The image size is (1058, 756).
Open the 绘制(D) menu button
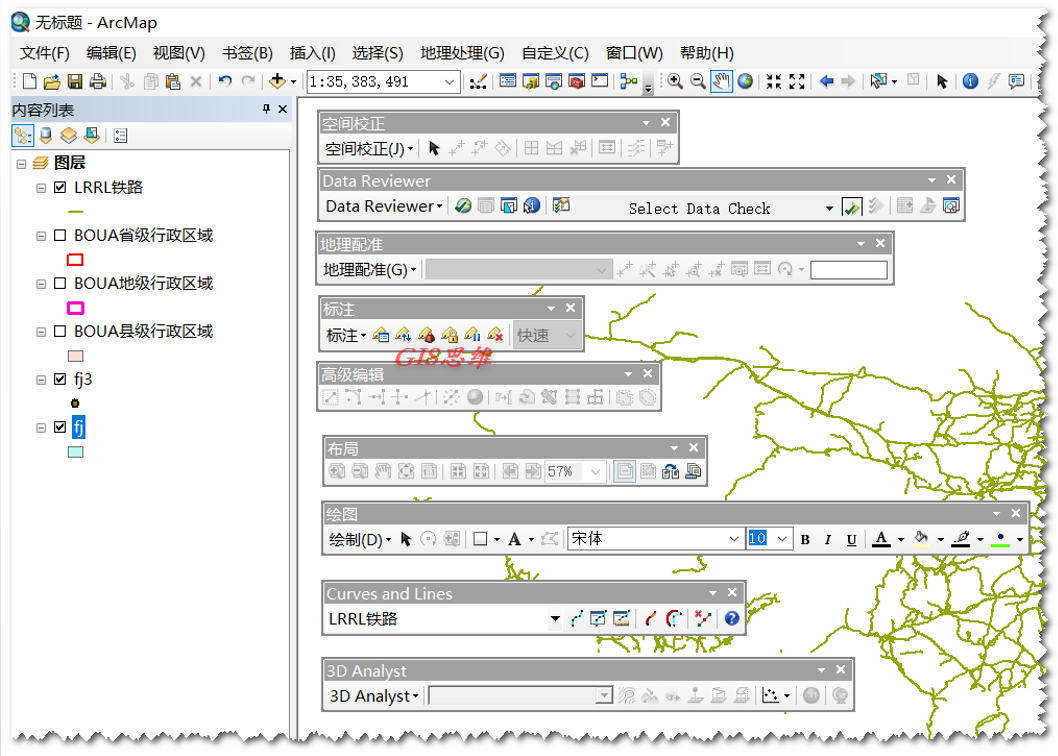(x=360, y=539)
